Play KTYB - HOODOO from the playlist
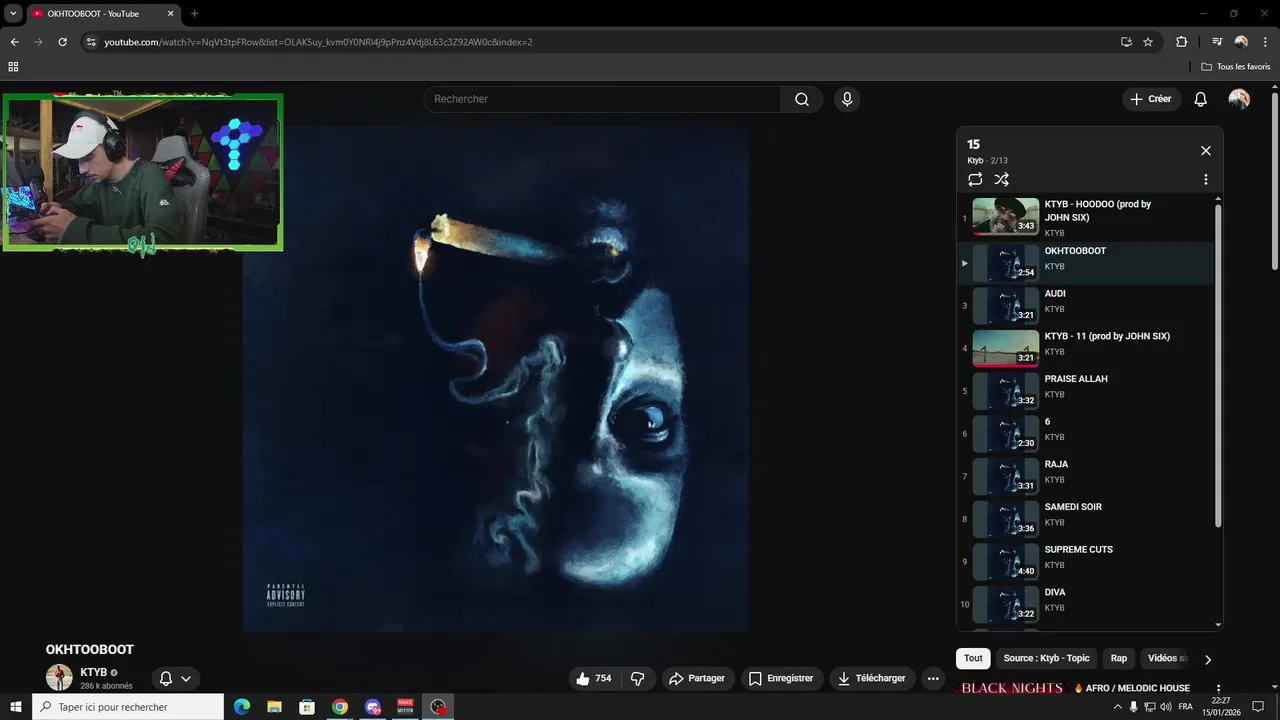 [x=1085, y=217]
